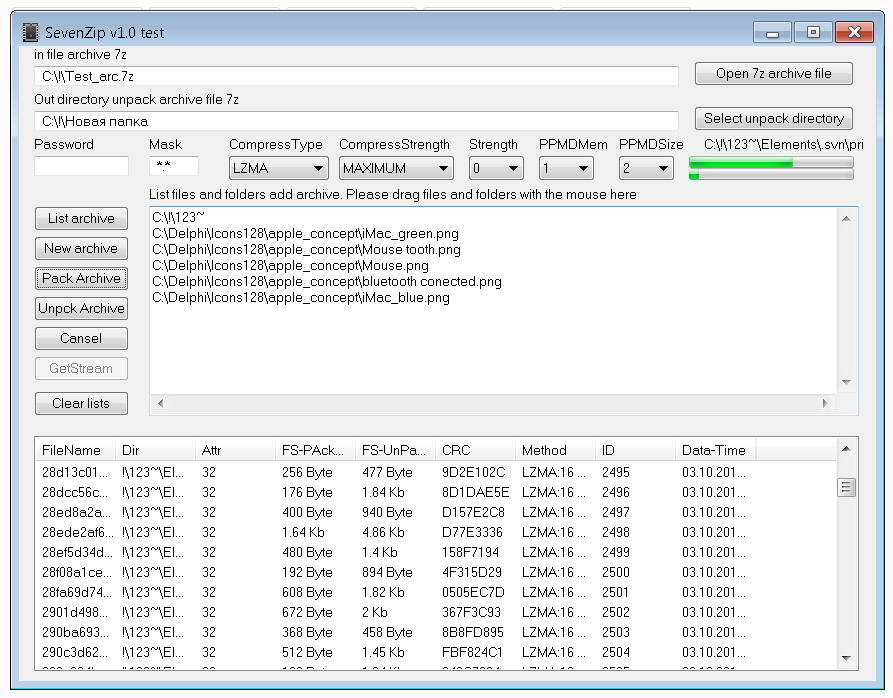Click the New archive button
893x698 pixels.
click(81, 248)
